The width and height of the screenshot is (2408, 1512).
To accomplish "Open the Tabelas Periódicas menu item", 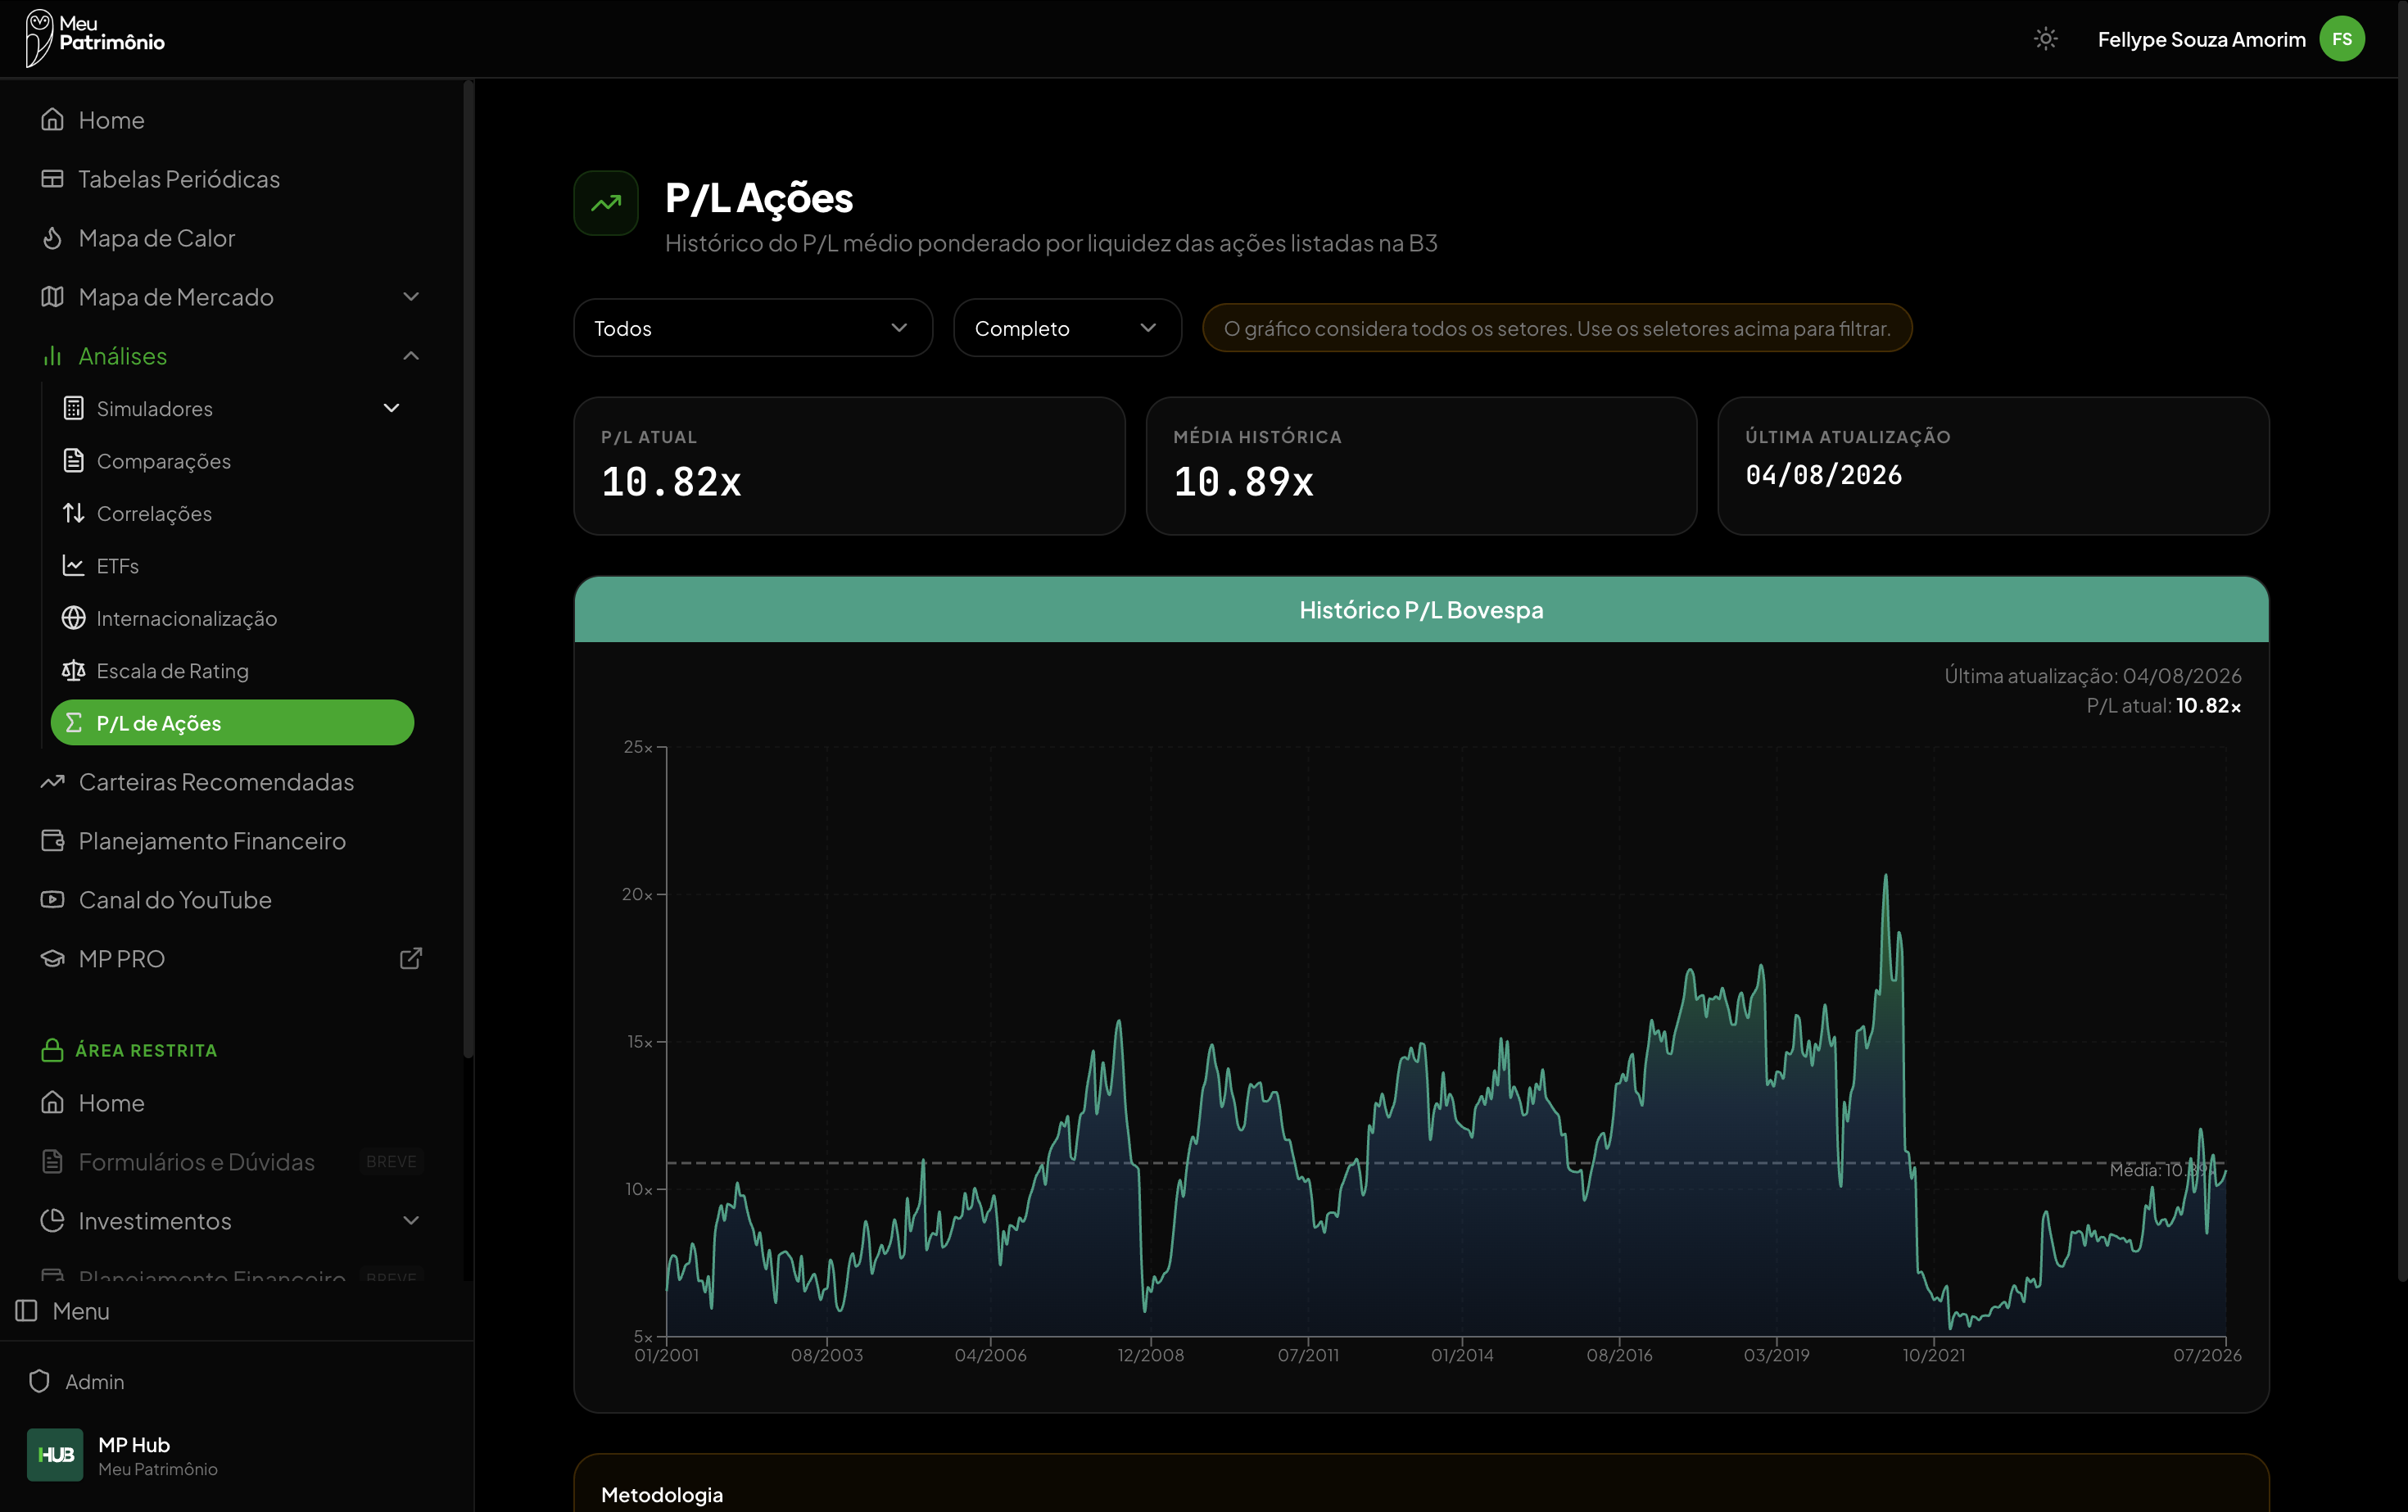I will pyautogui.click(x=232, y=179).
